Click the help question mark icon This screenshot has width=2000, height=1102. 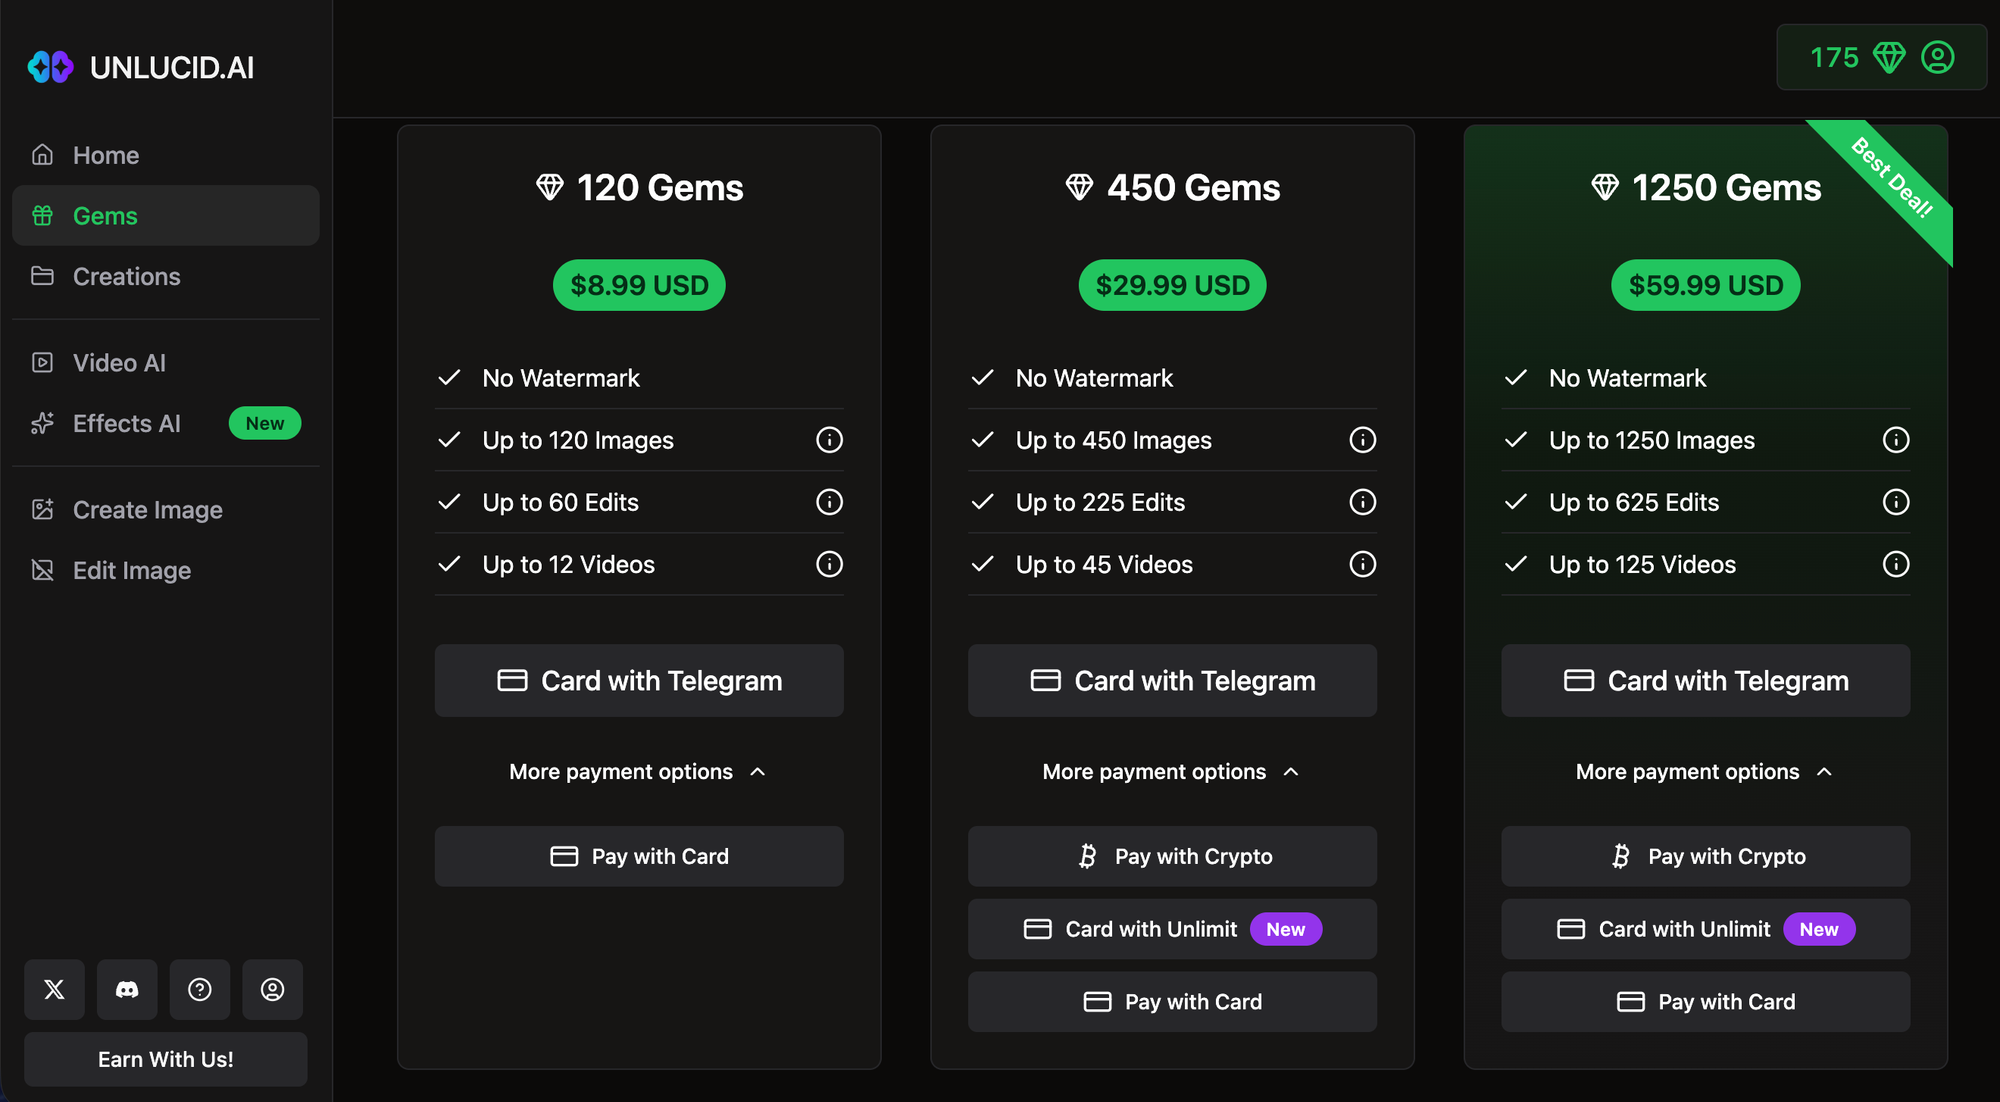click(x=200, y=989)
